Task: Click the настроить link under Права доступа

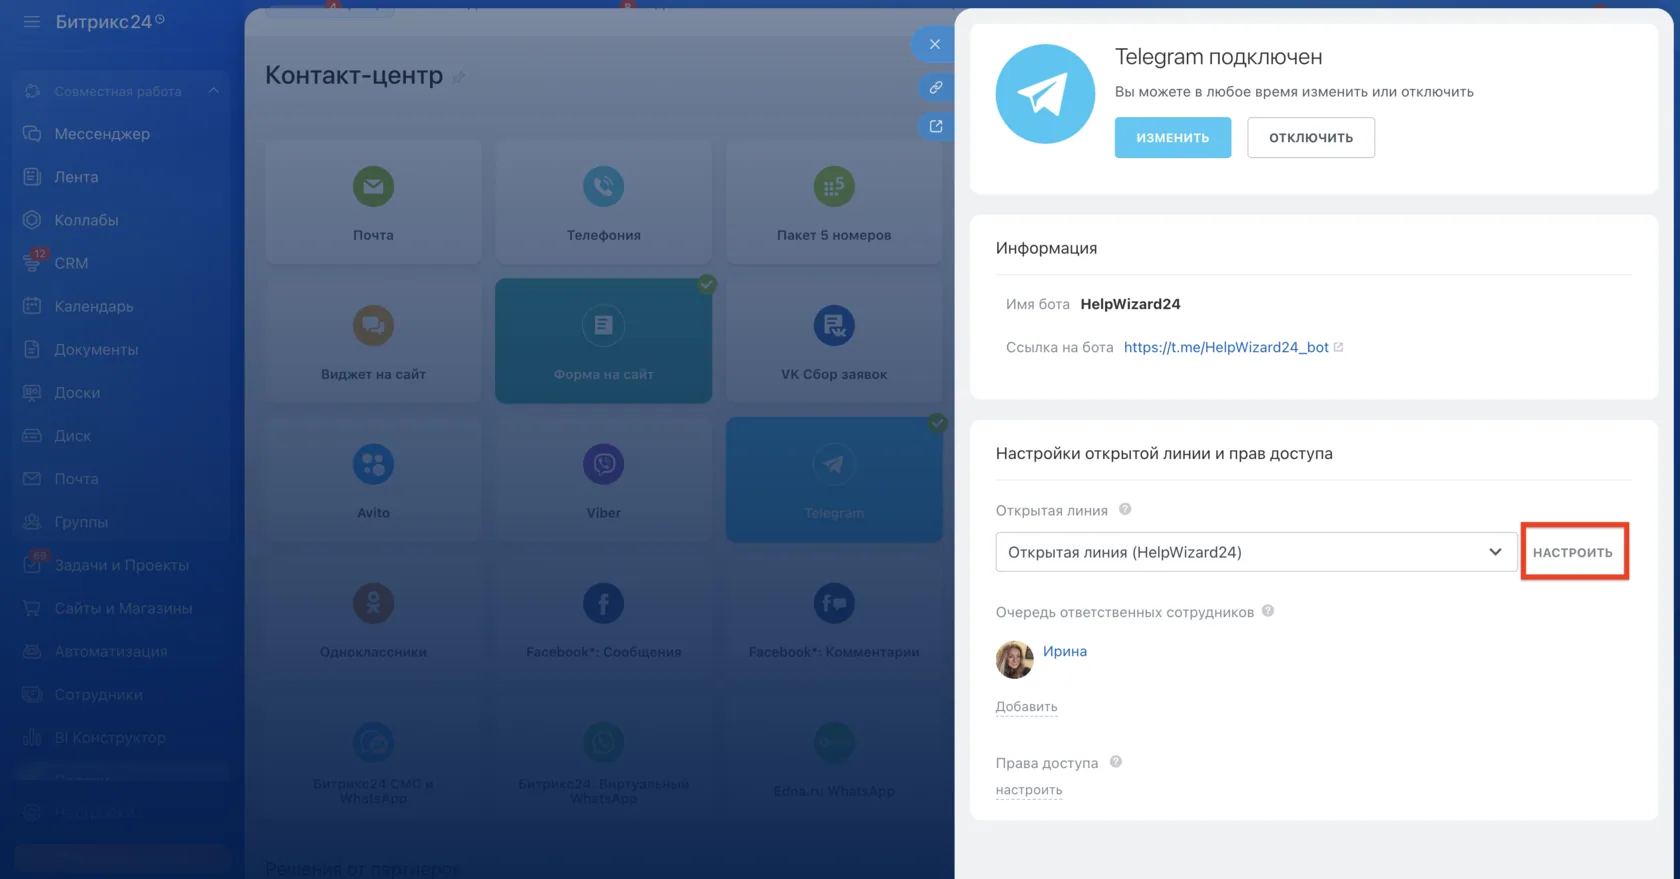Action: pos(1029,790)
